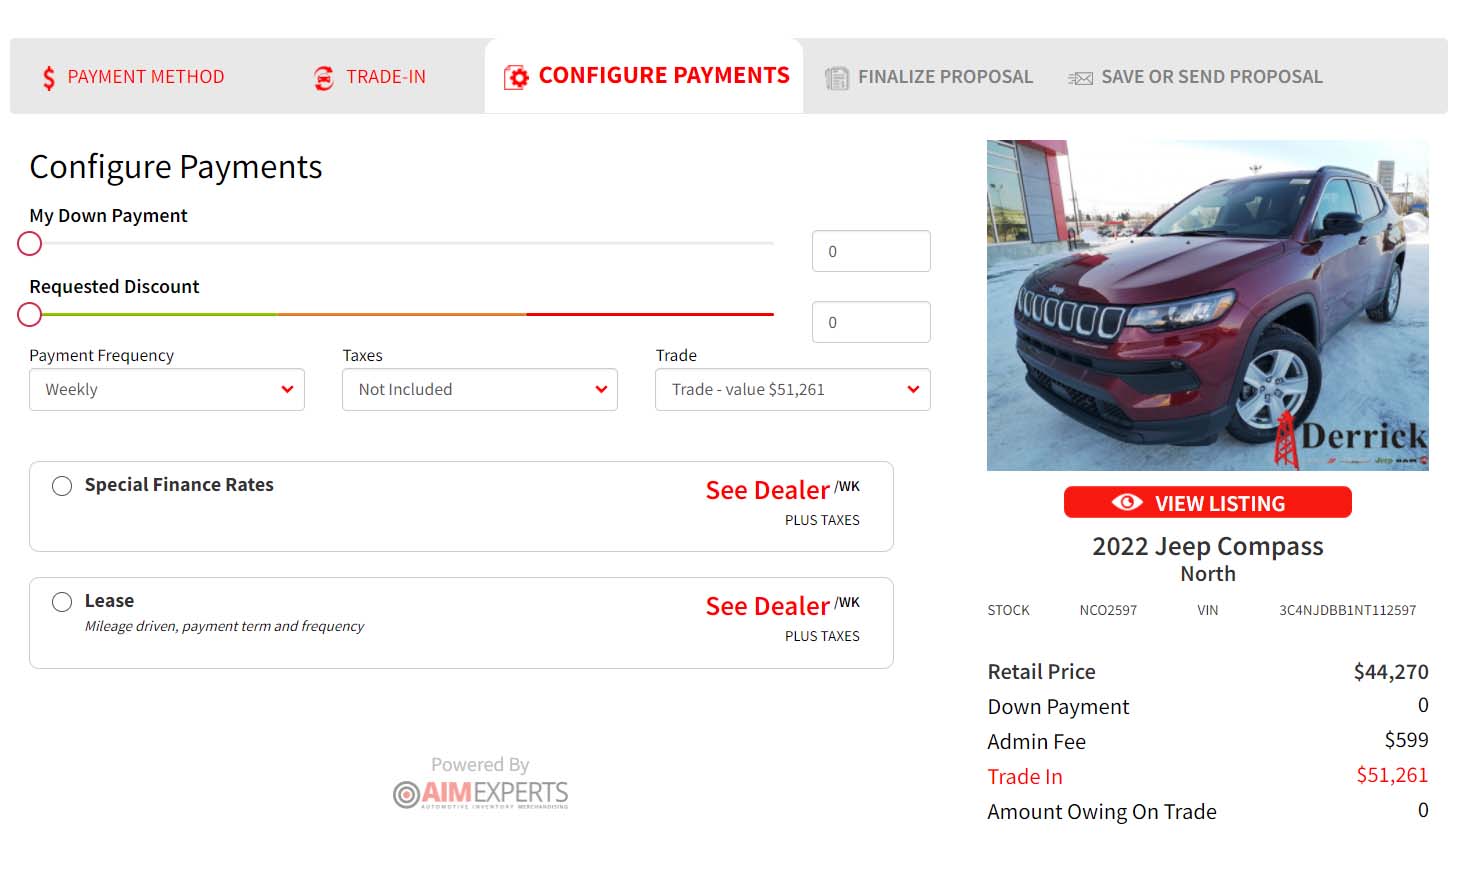
Task: Click the Amount Owing On Trade label
Action: click(1102, 812)
